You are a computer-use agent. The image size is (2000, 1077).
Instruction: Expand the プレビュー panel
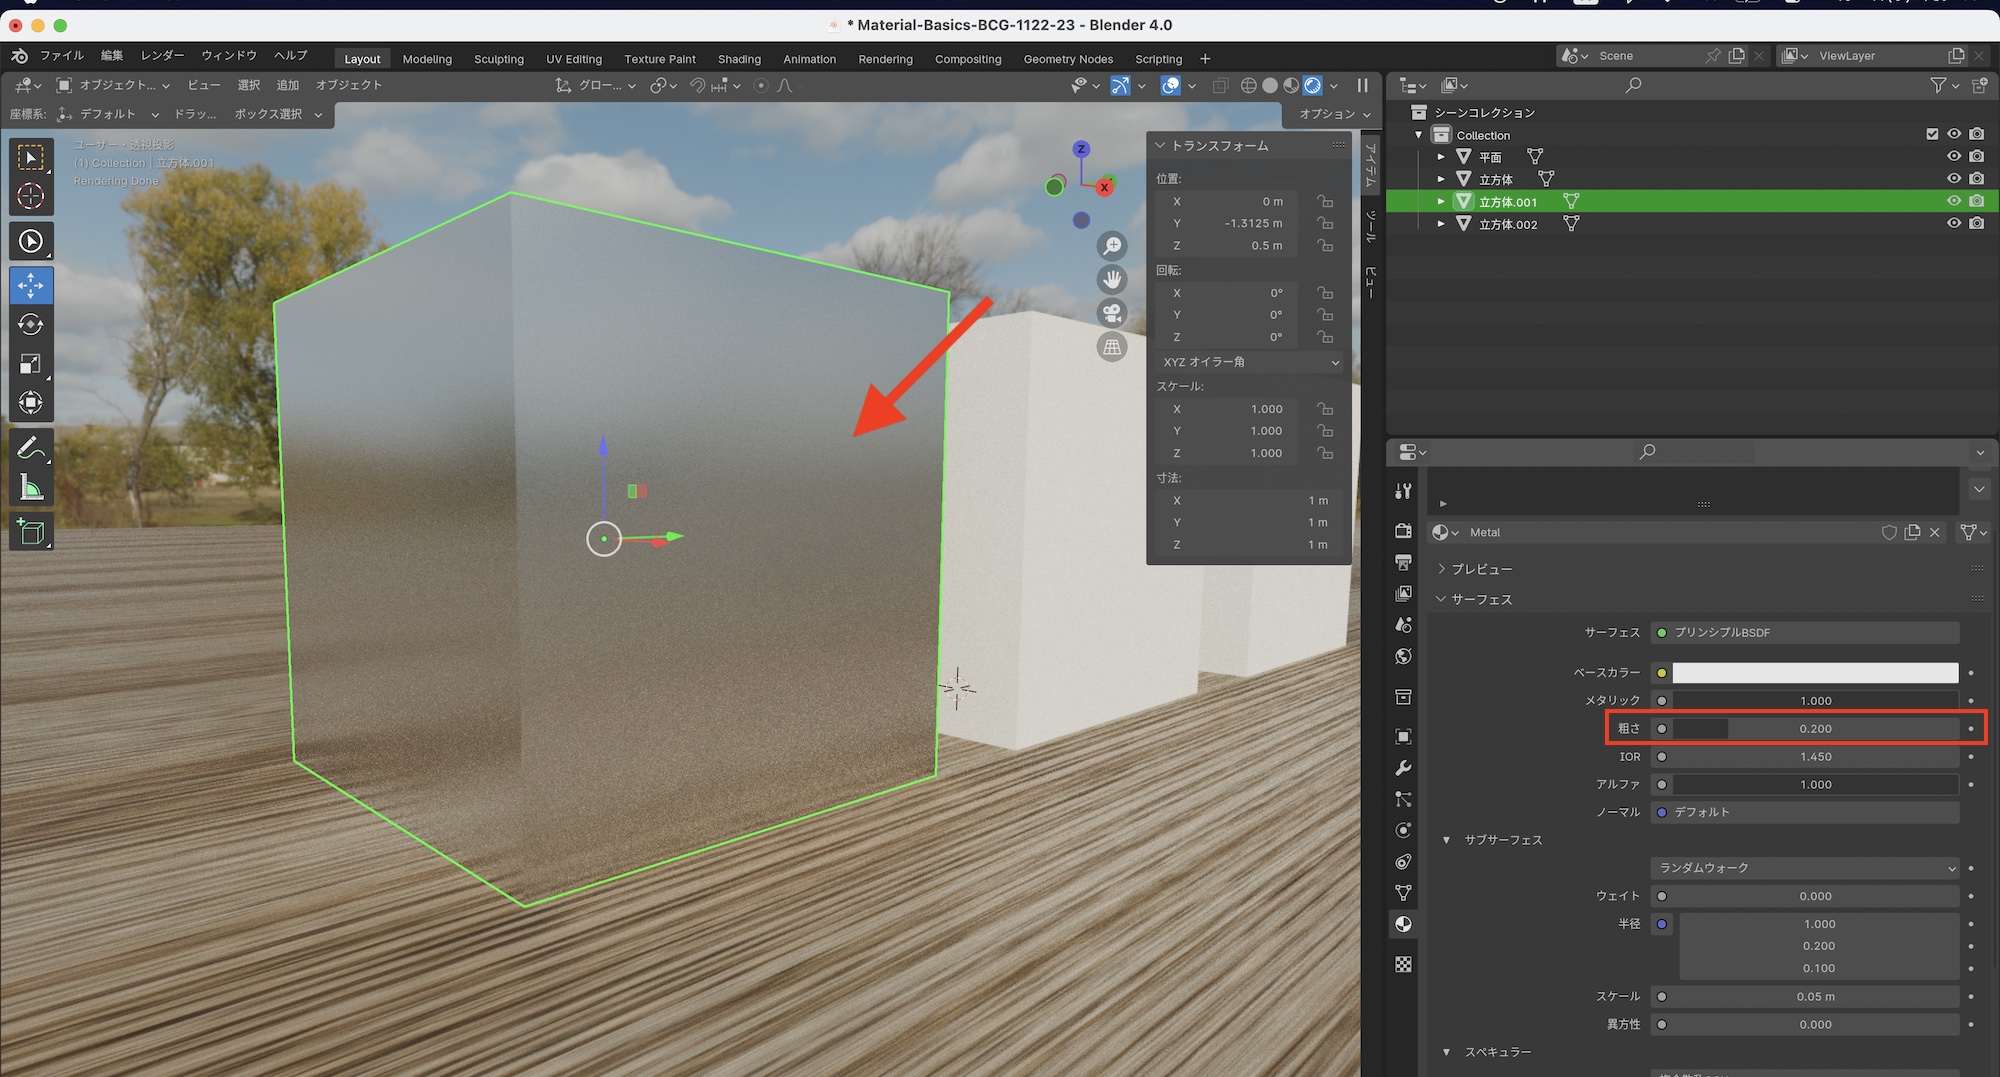pos(1481,569)
